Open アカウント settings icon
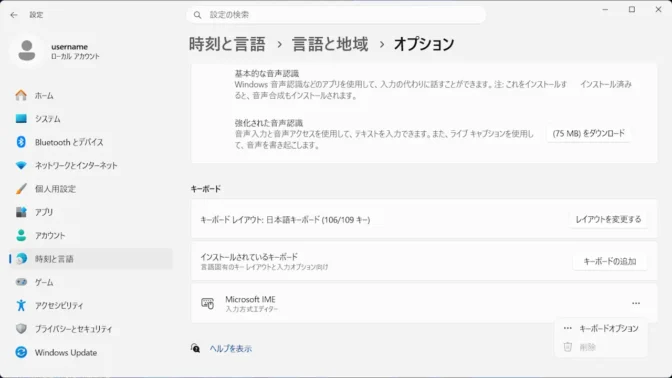 click(x=21, y=235)
